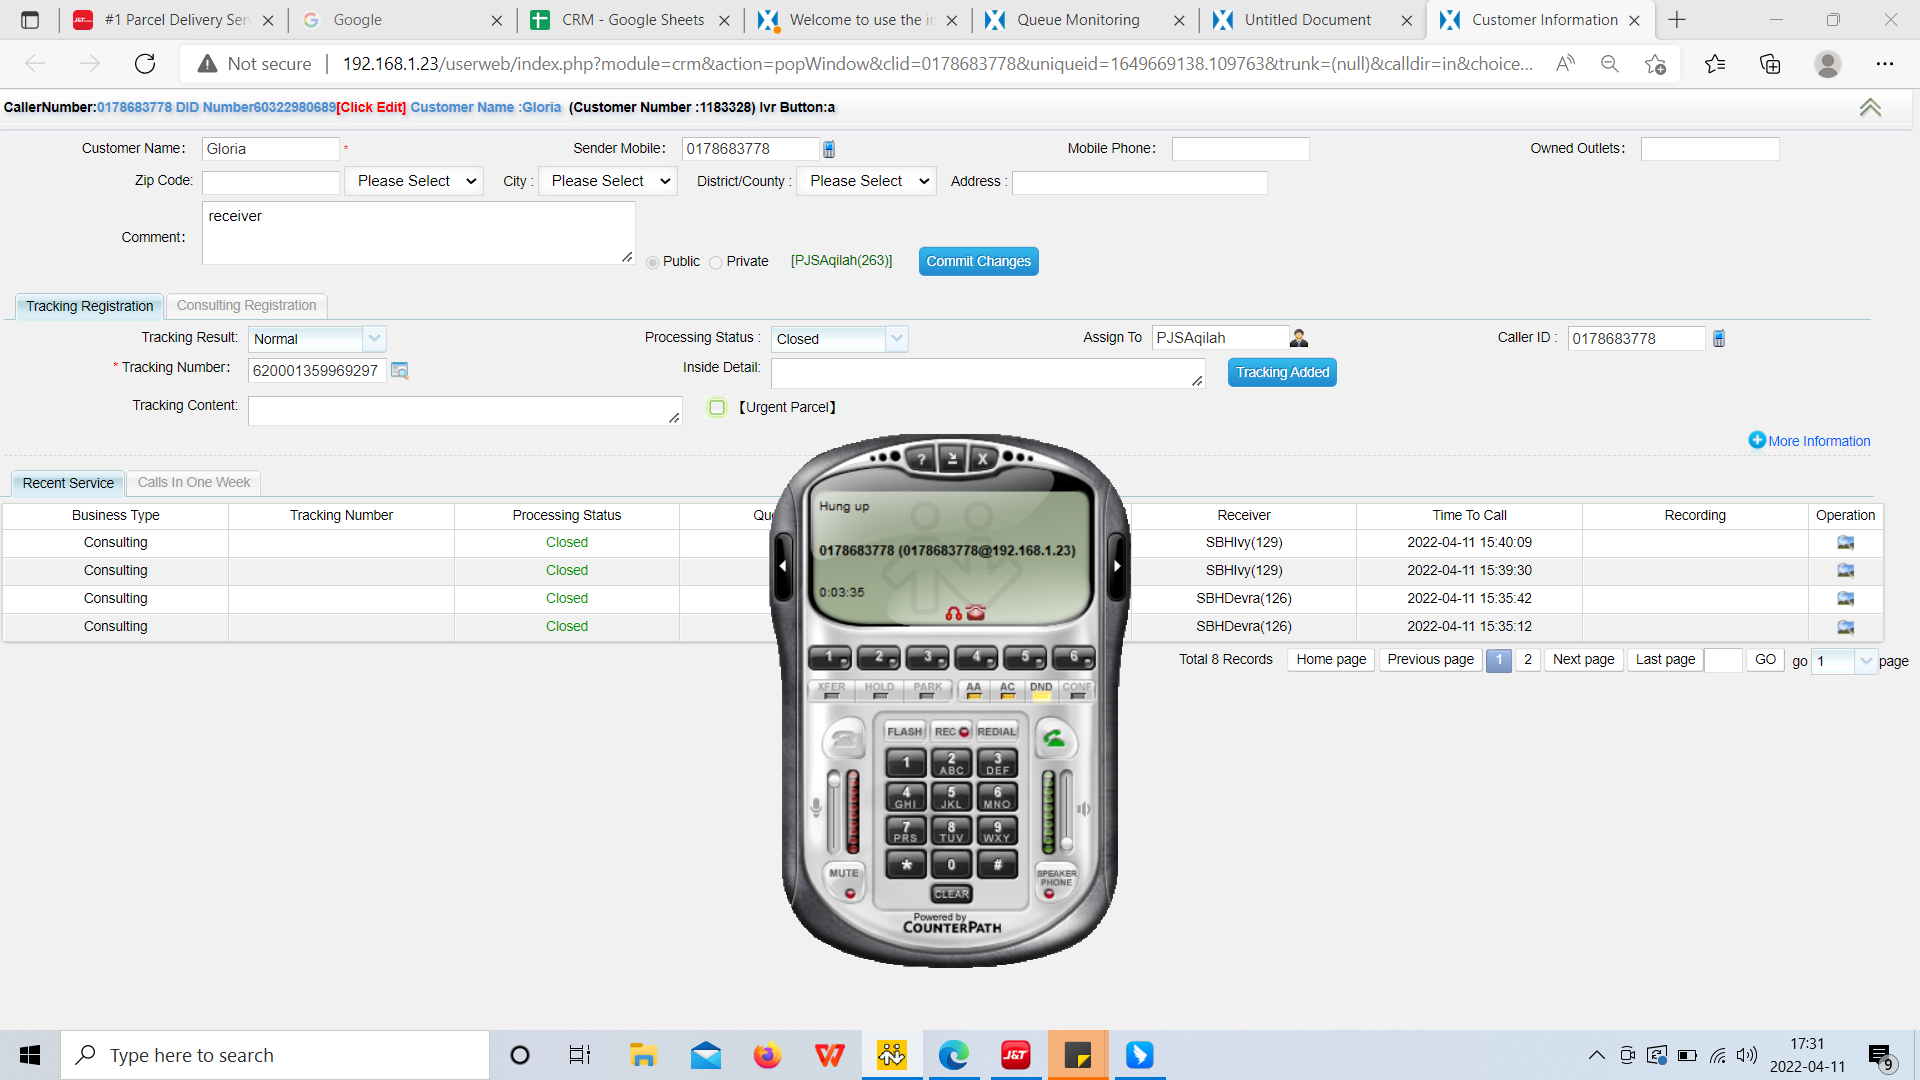Switch to Consulting Registration tab

(x=246, y=306)
